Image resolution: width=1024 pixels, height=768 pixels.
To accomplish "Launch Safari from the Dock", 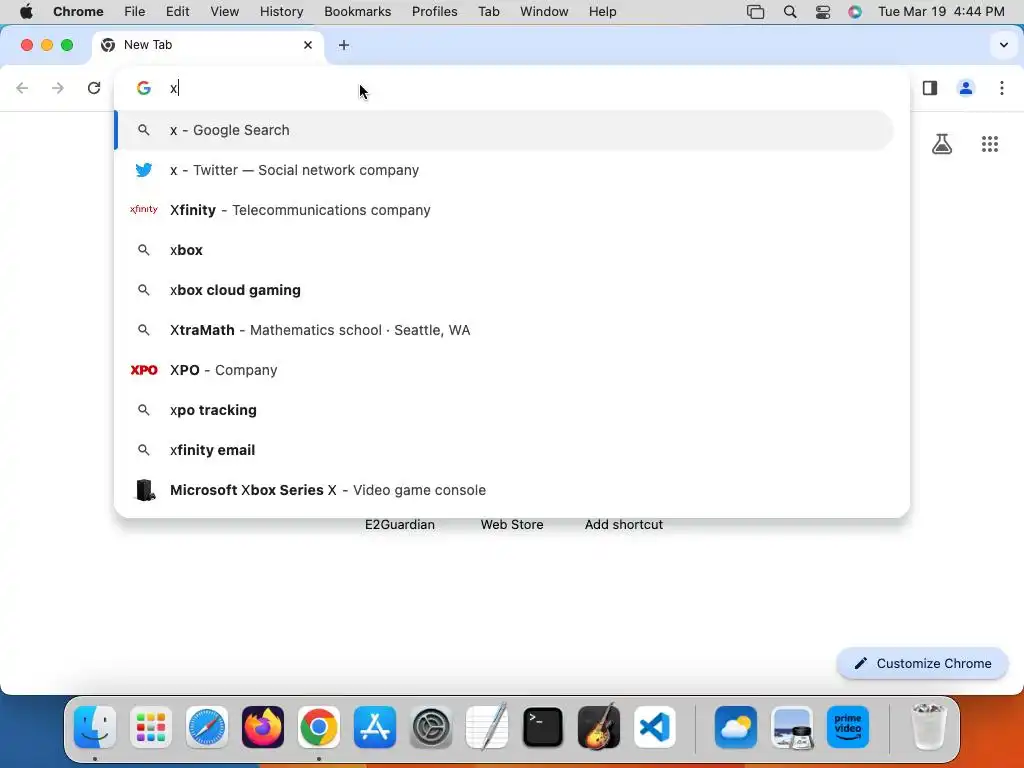I will point(207,726).
